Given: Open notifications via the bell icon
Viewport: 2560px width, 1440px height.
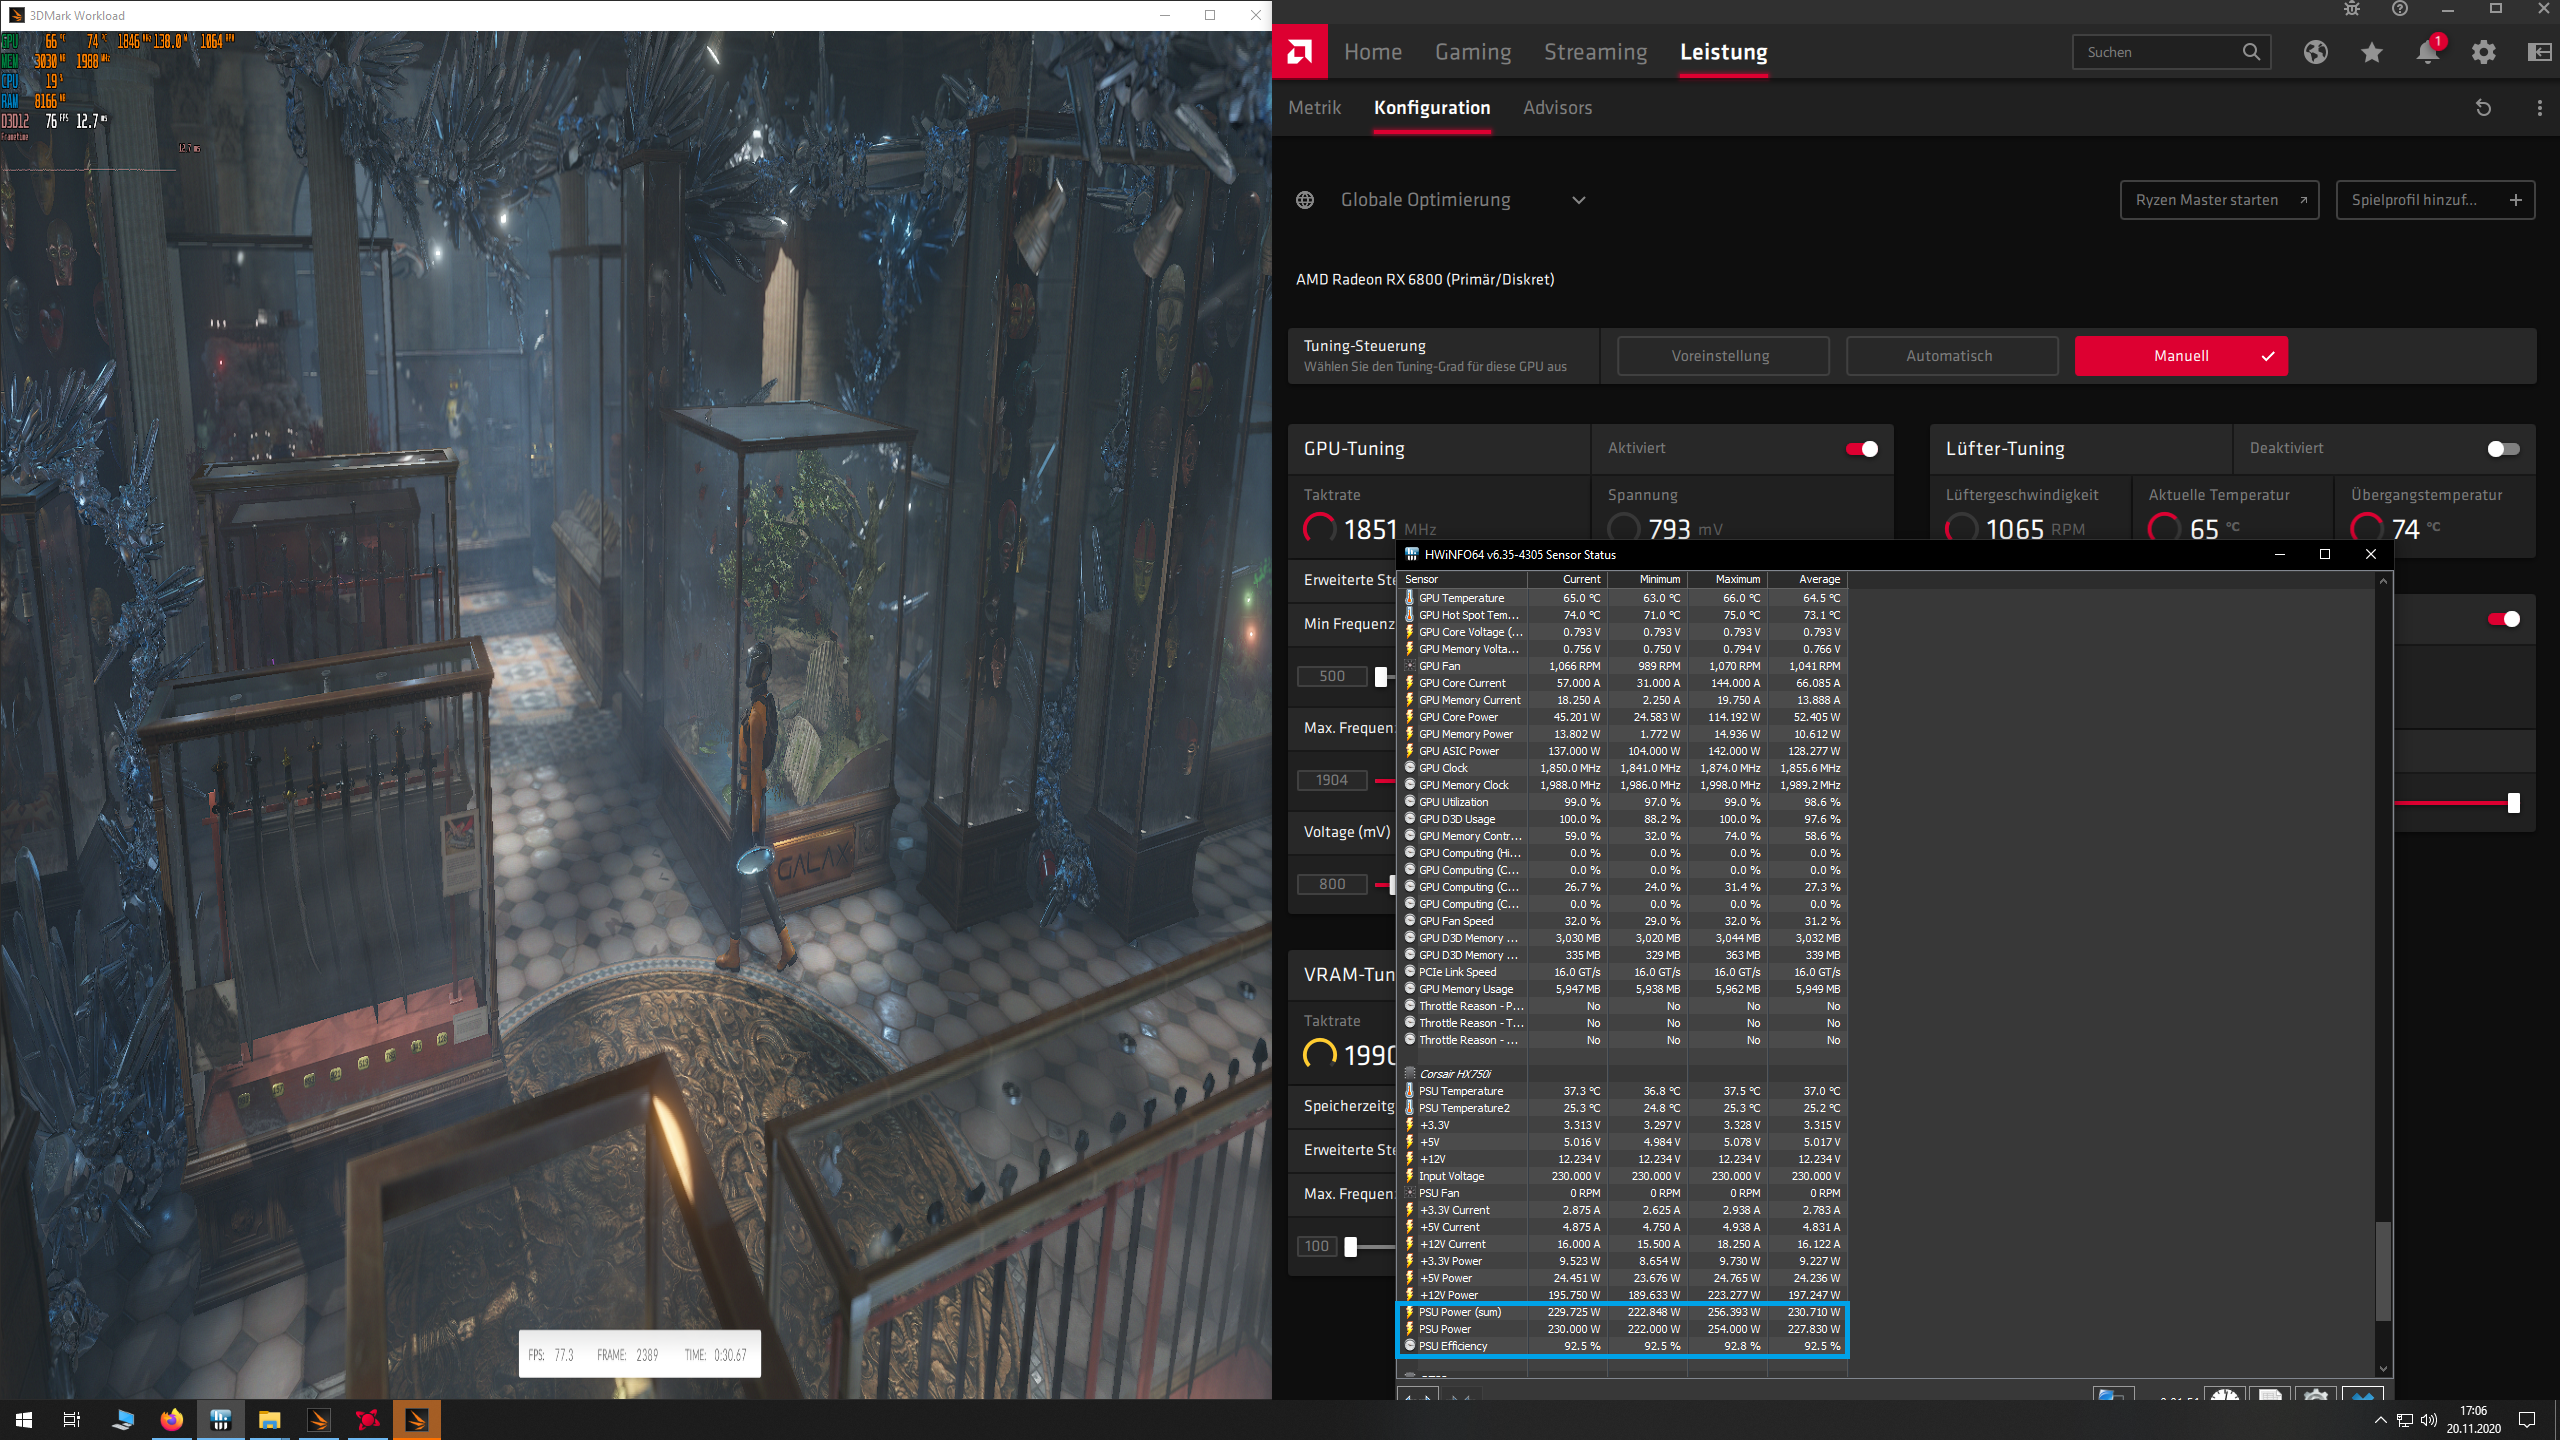Looking at the screenshot, I should [2428, 52].
